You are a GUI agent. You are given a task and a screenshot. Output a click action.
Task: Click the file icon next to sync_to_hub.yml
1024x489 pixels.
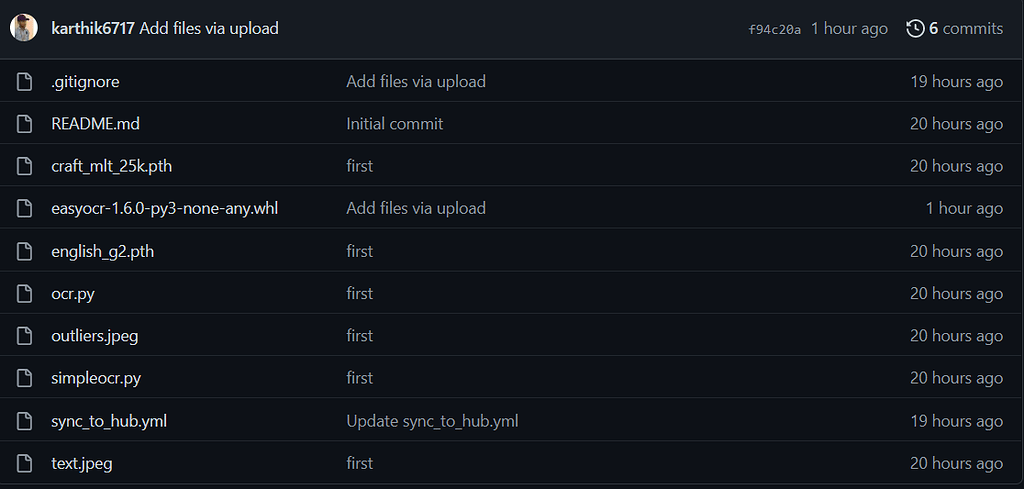point(25,421)
